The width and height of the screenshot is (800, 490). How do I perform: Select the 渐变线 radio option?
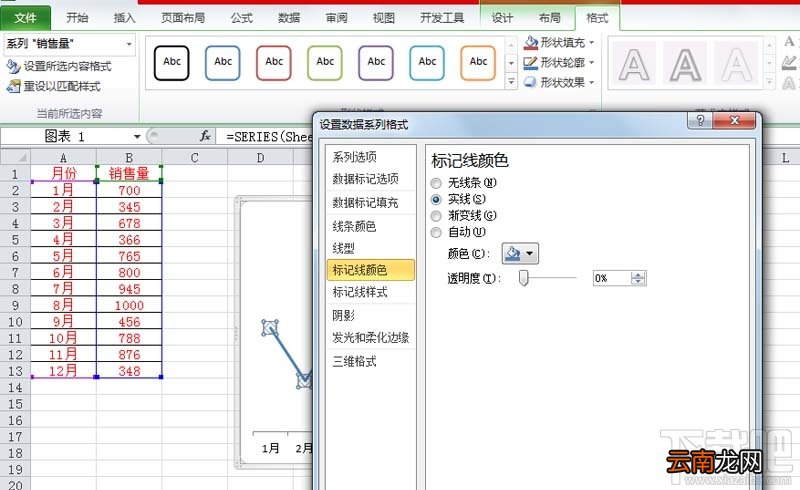[436, 216]
